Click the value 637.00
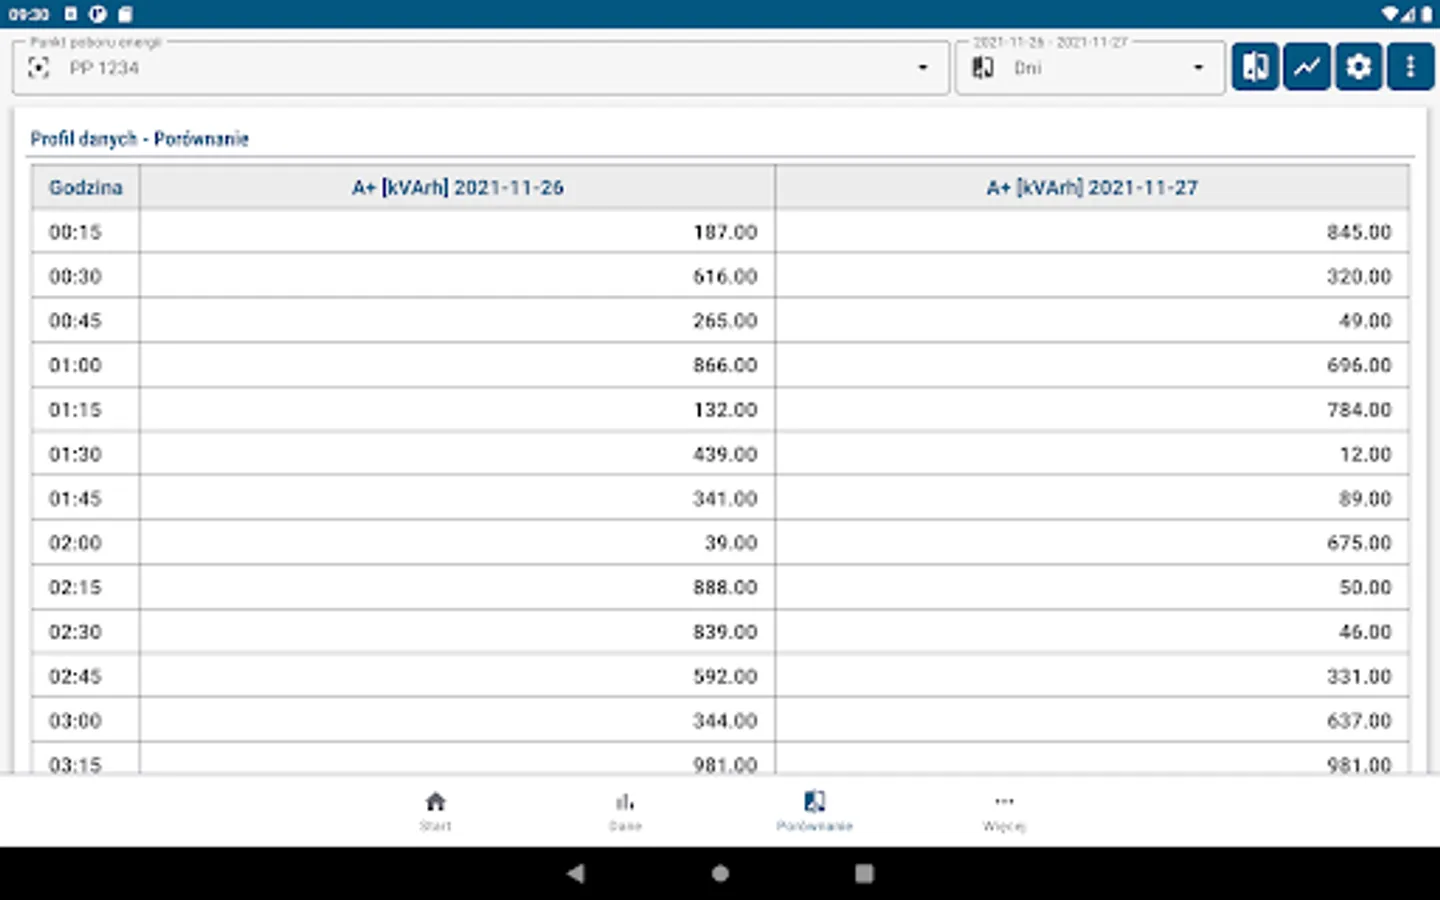 click(x=1359, y=721)
